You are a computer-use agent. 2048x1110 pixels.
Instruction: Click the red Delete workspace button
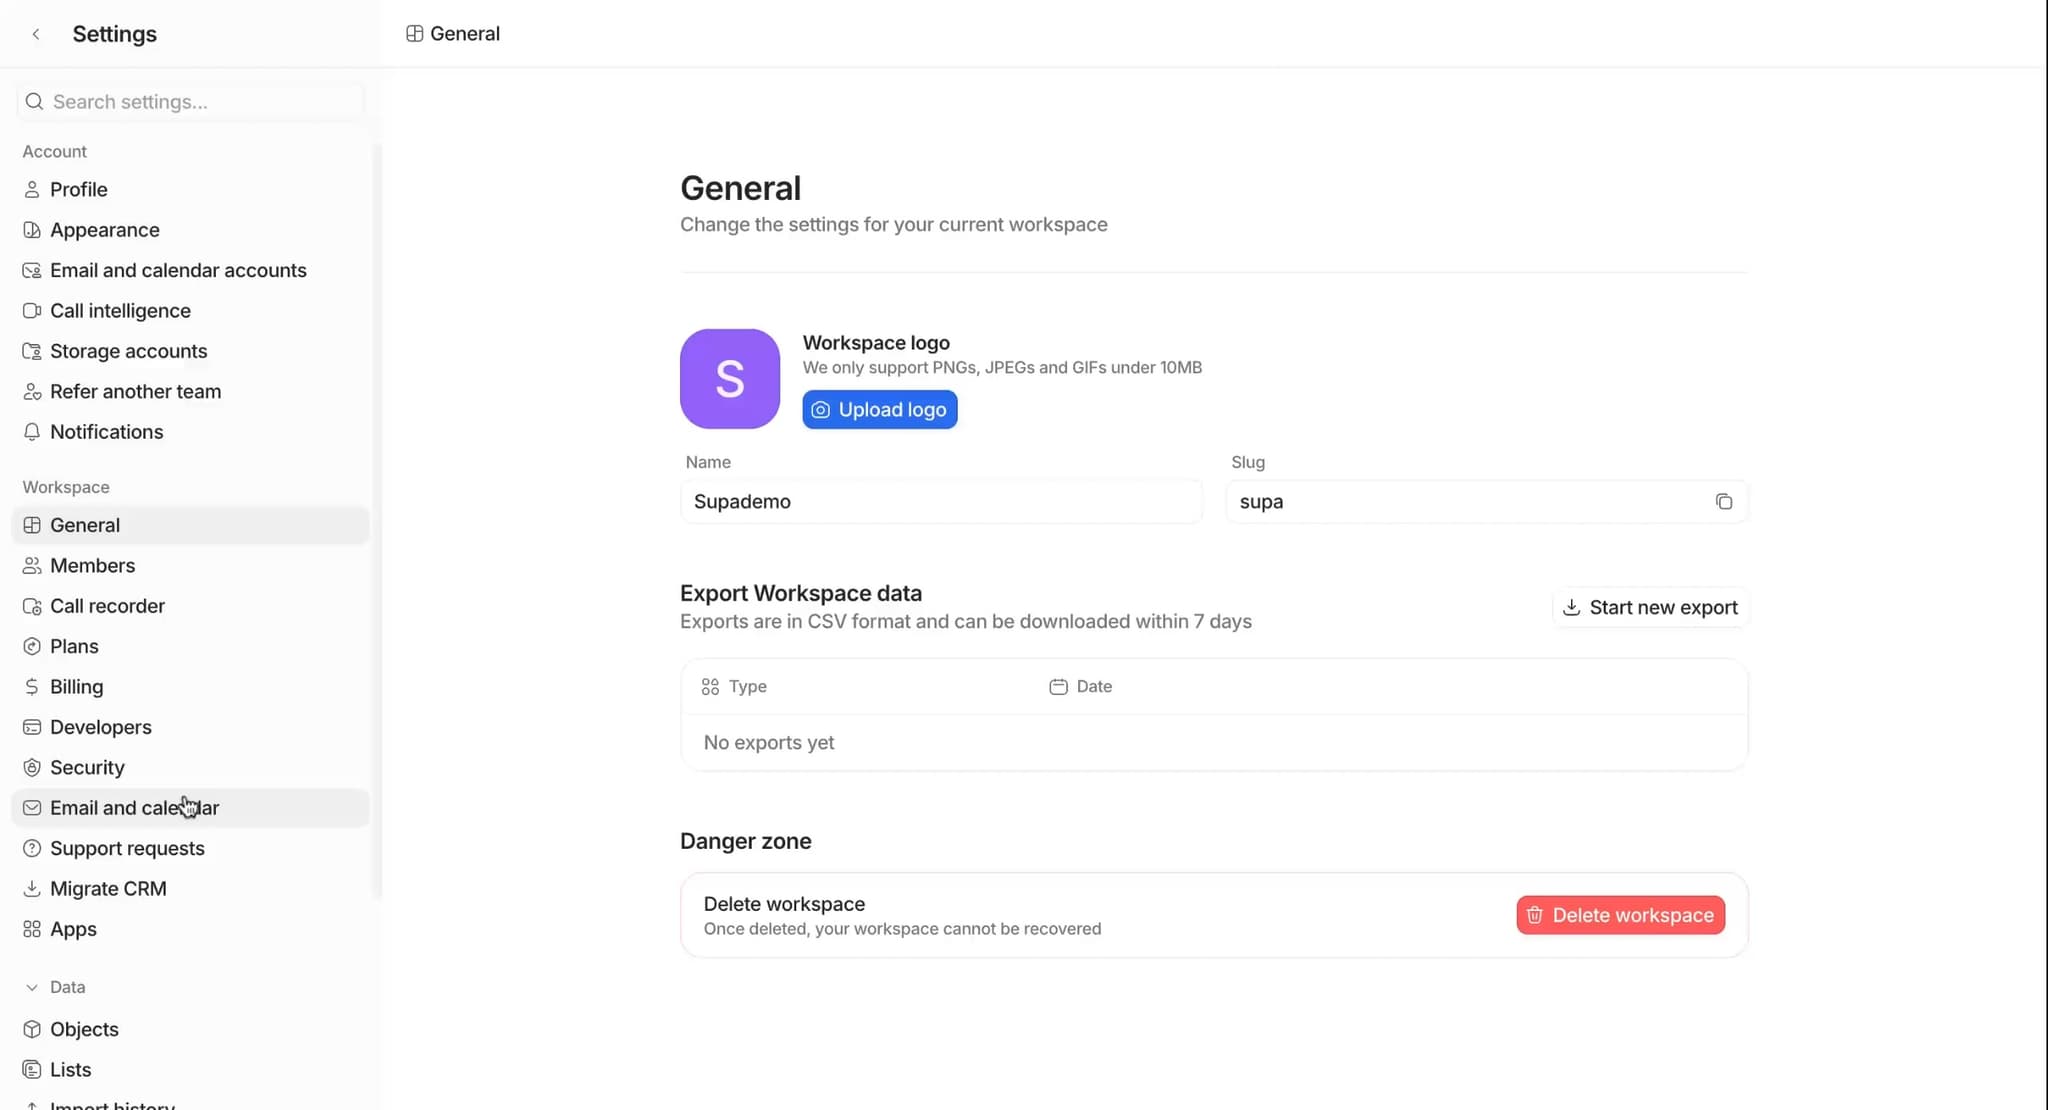1620,914
